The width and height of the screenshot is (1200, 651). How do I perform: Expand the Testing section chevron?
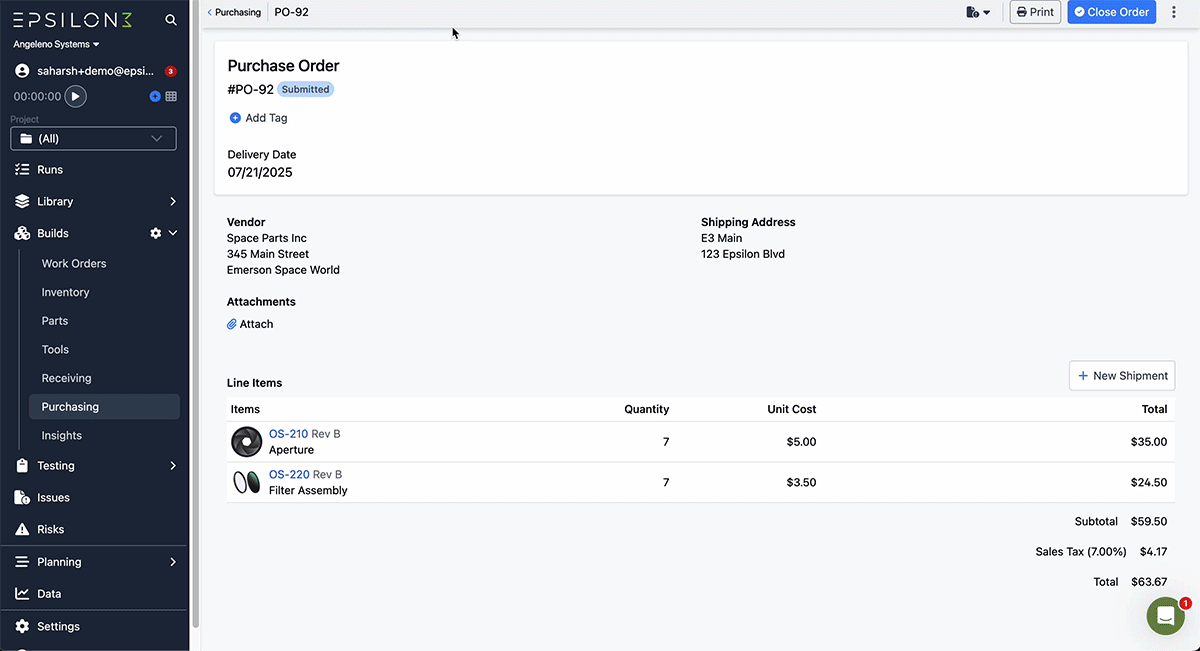pos(173,466)
